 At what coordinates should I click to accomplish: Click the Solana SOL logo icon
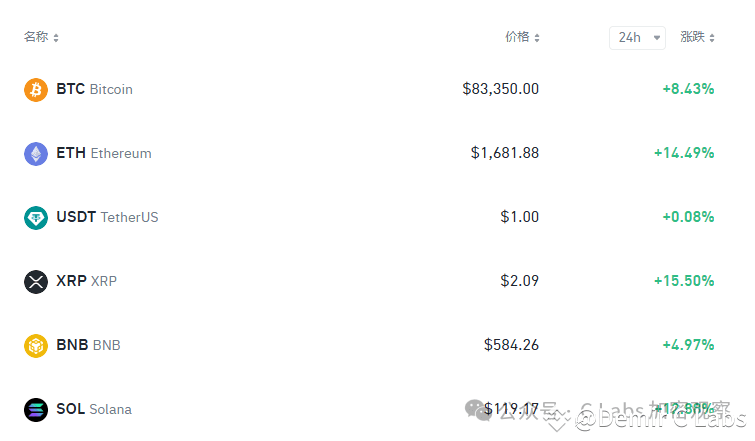click(x=36, y=410)
